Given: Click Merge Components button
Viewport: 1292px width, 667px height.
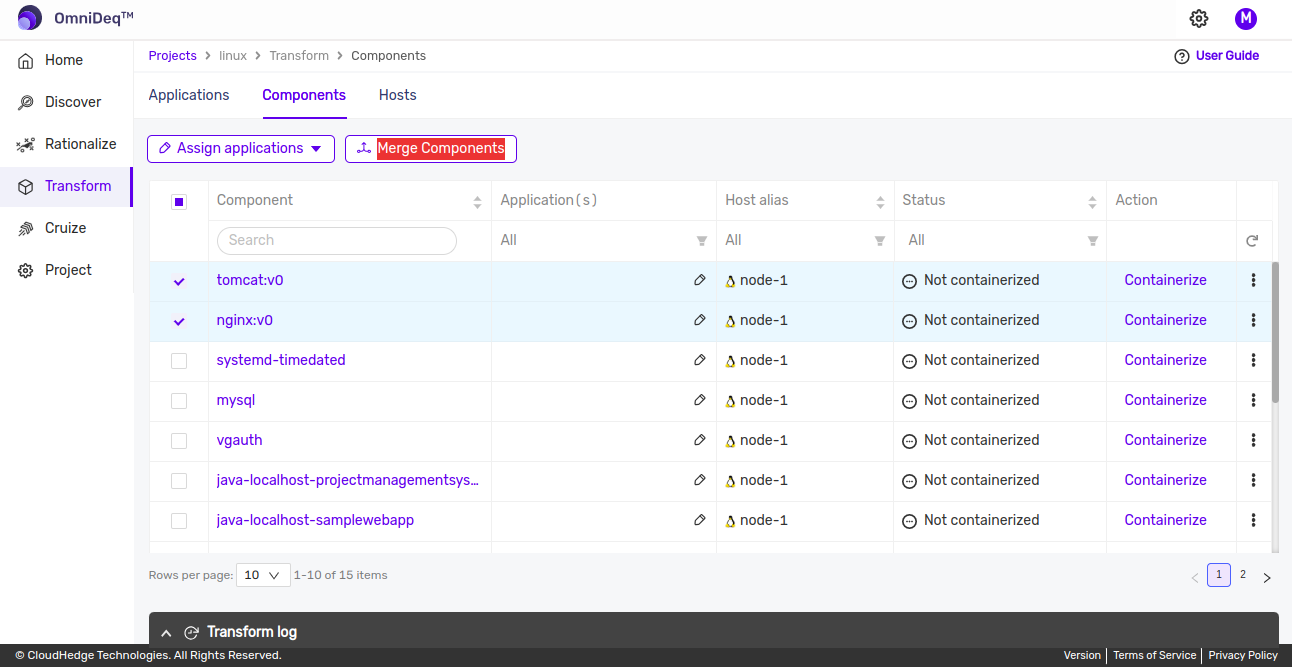Looking at the screenshot, I should (431, 148).
